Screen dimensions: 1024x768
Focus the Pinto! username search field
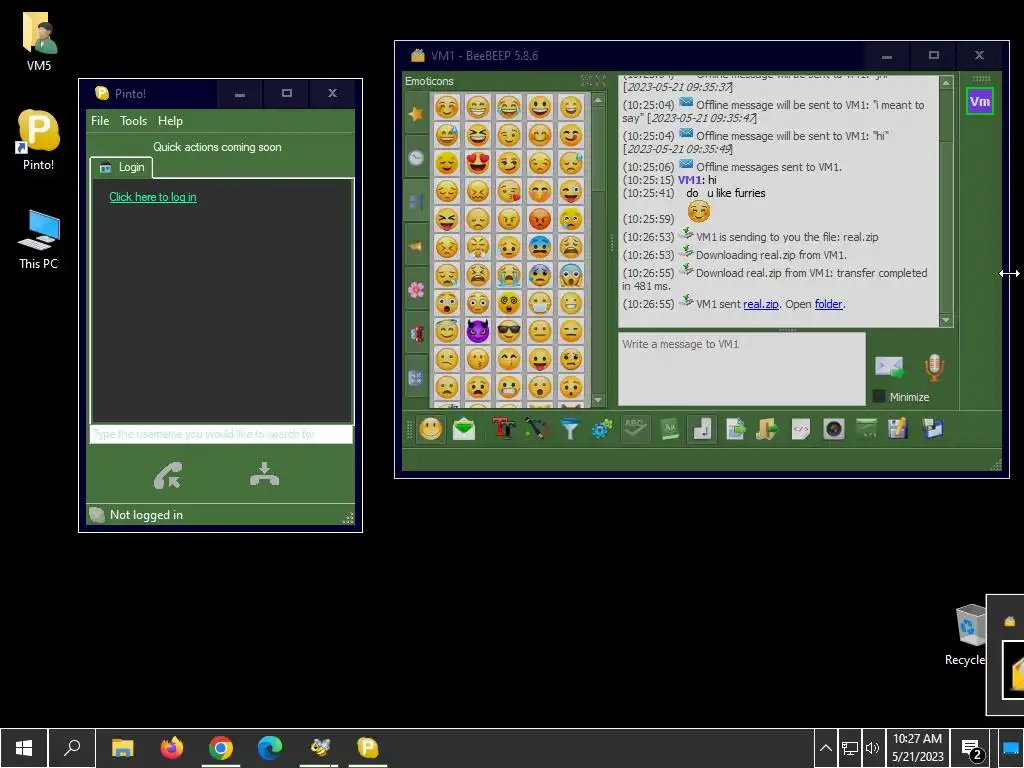(x=221, y=434)
